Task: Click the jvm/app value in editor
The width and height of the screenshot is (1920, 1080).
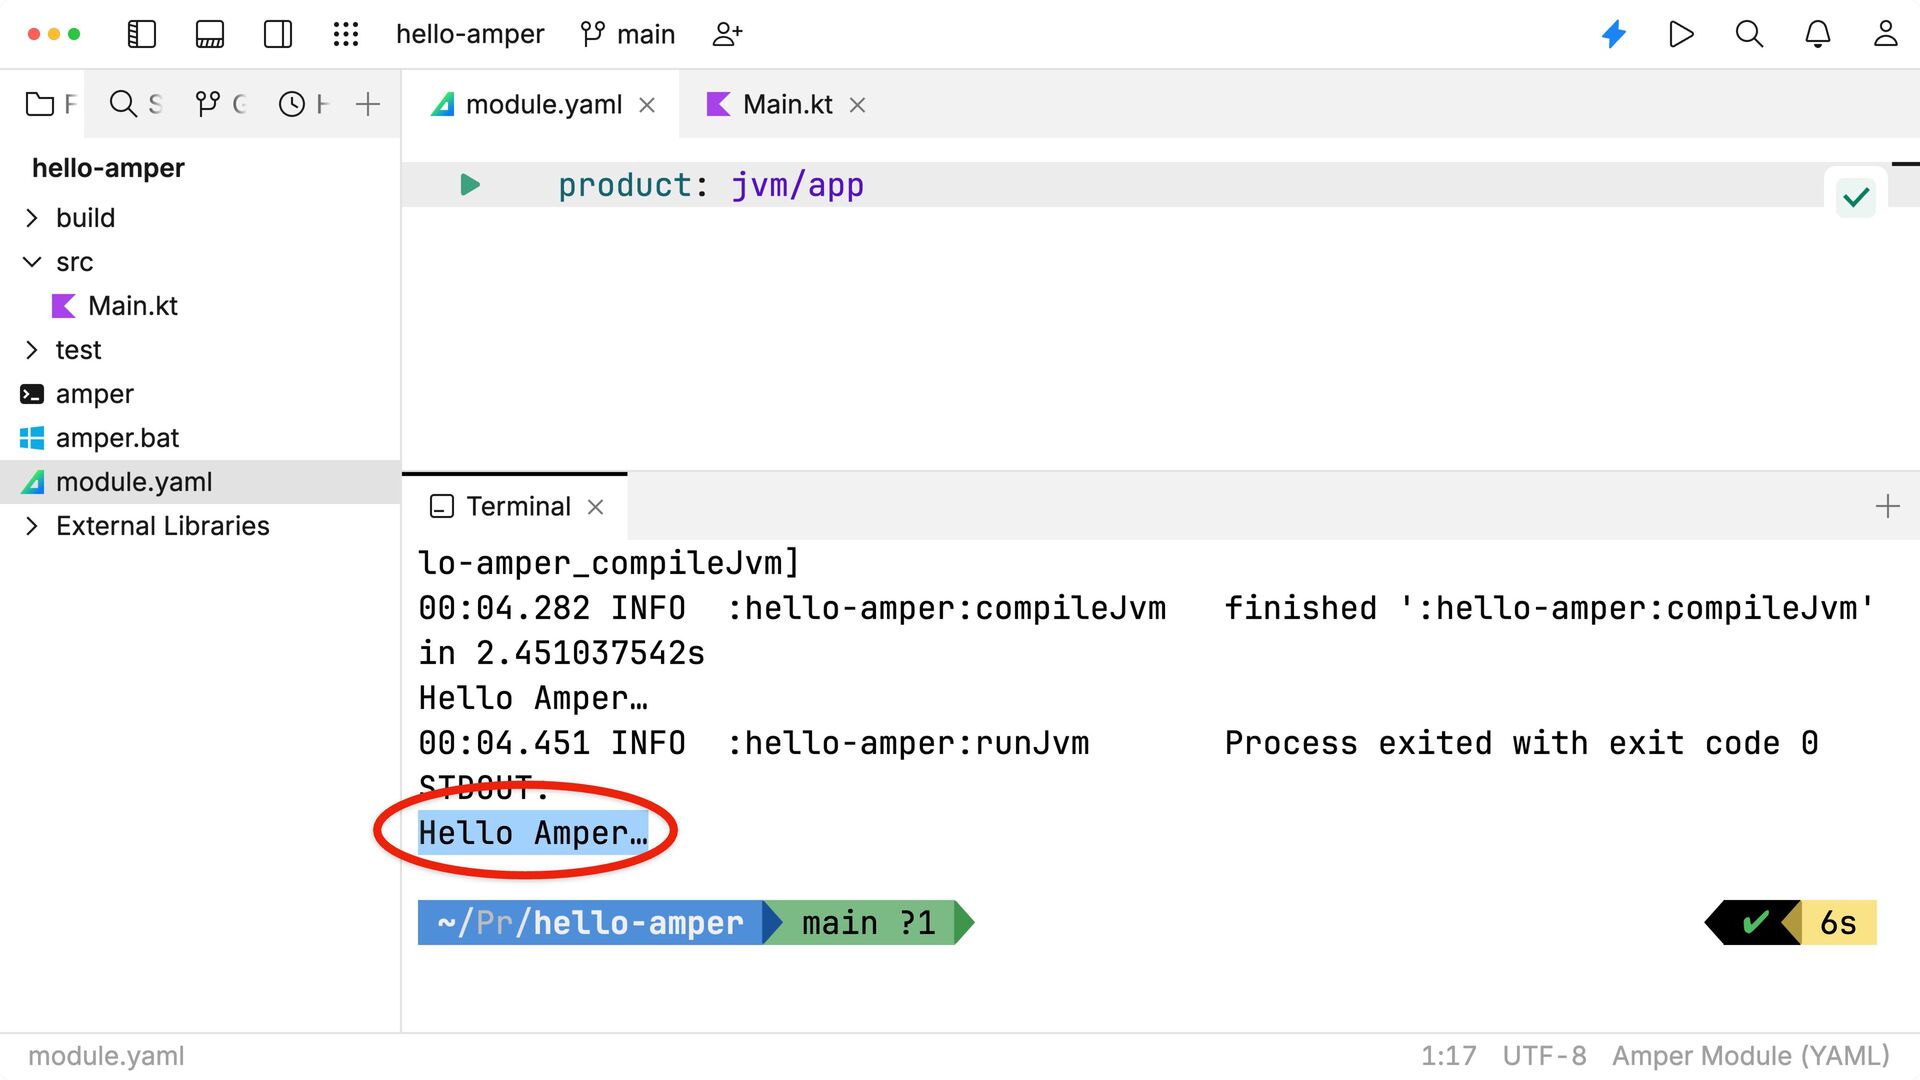Action: click(797, 185)
